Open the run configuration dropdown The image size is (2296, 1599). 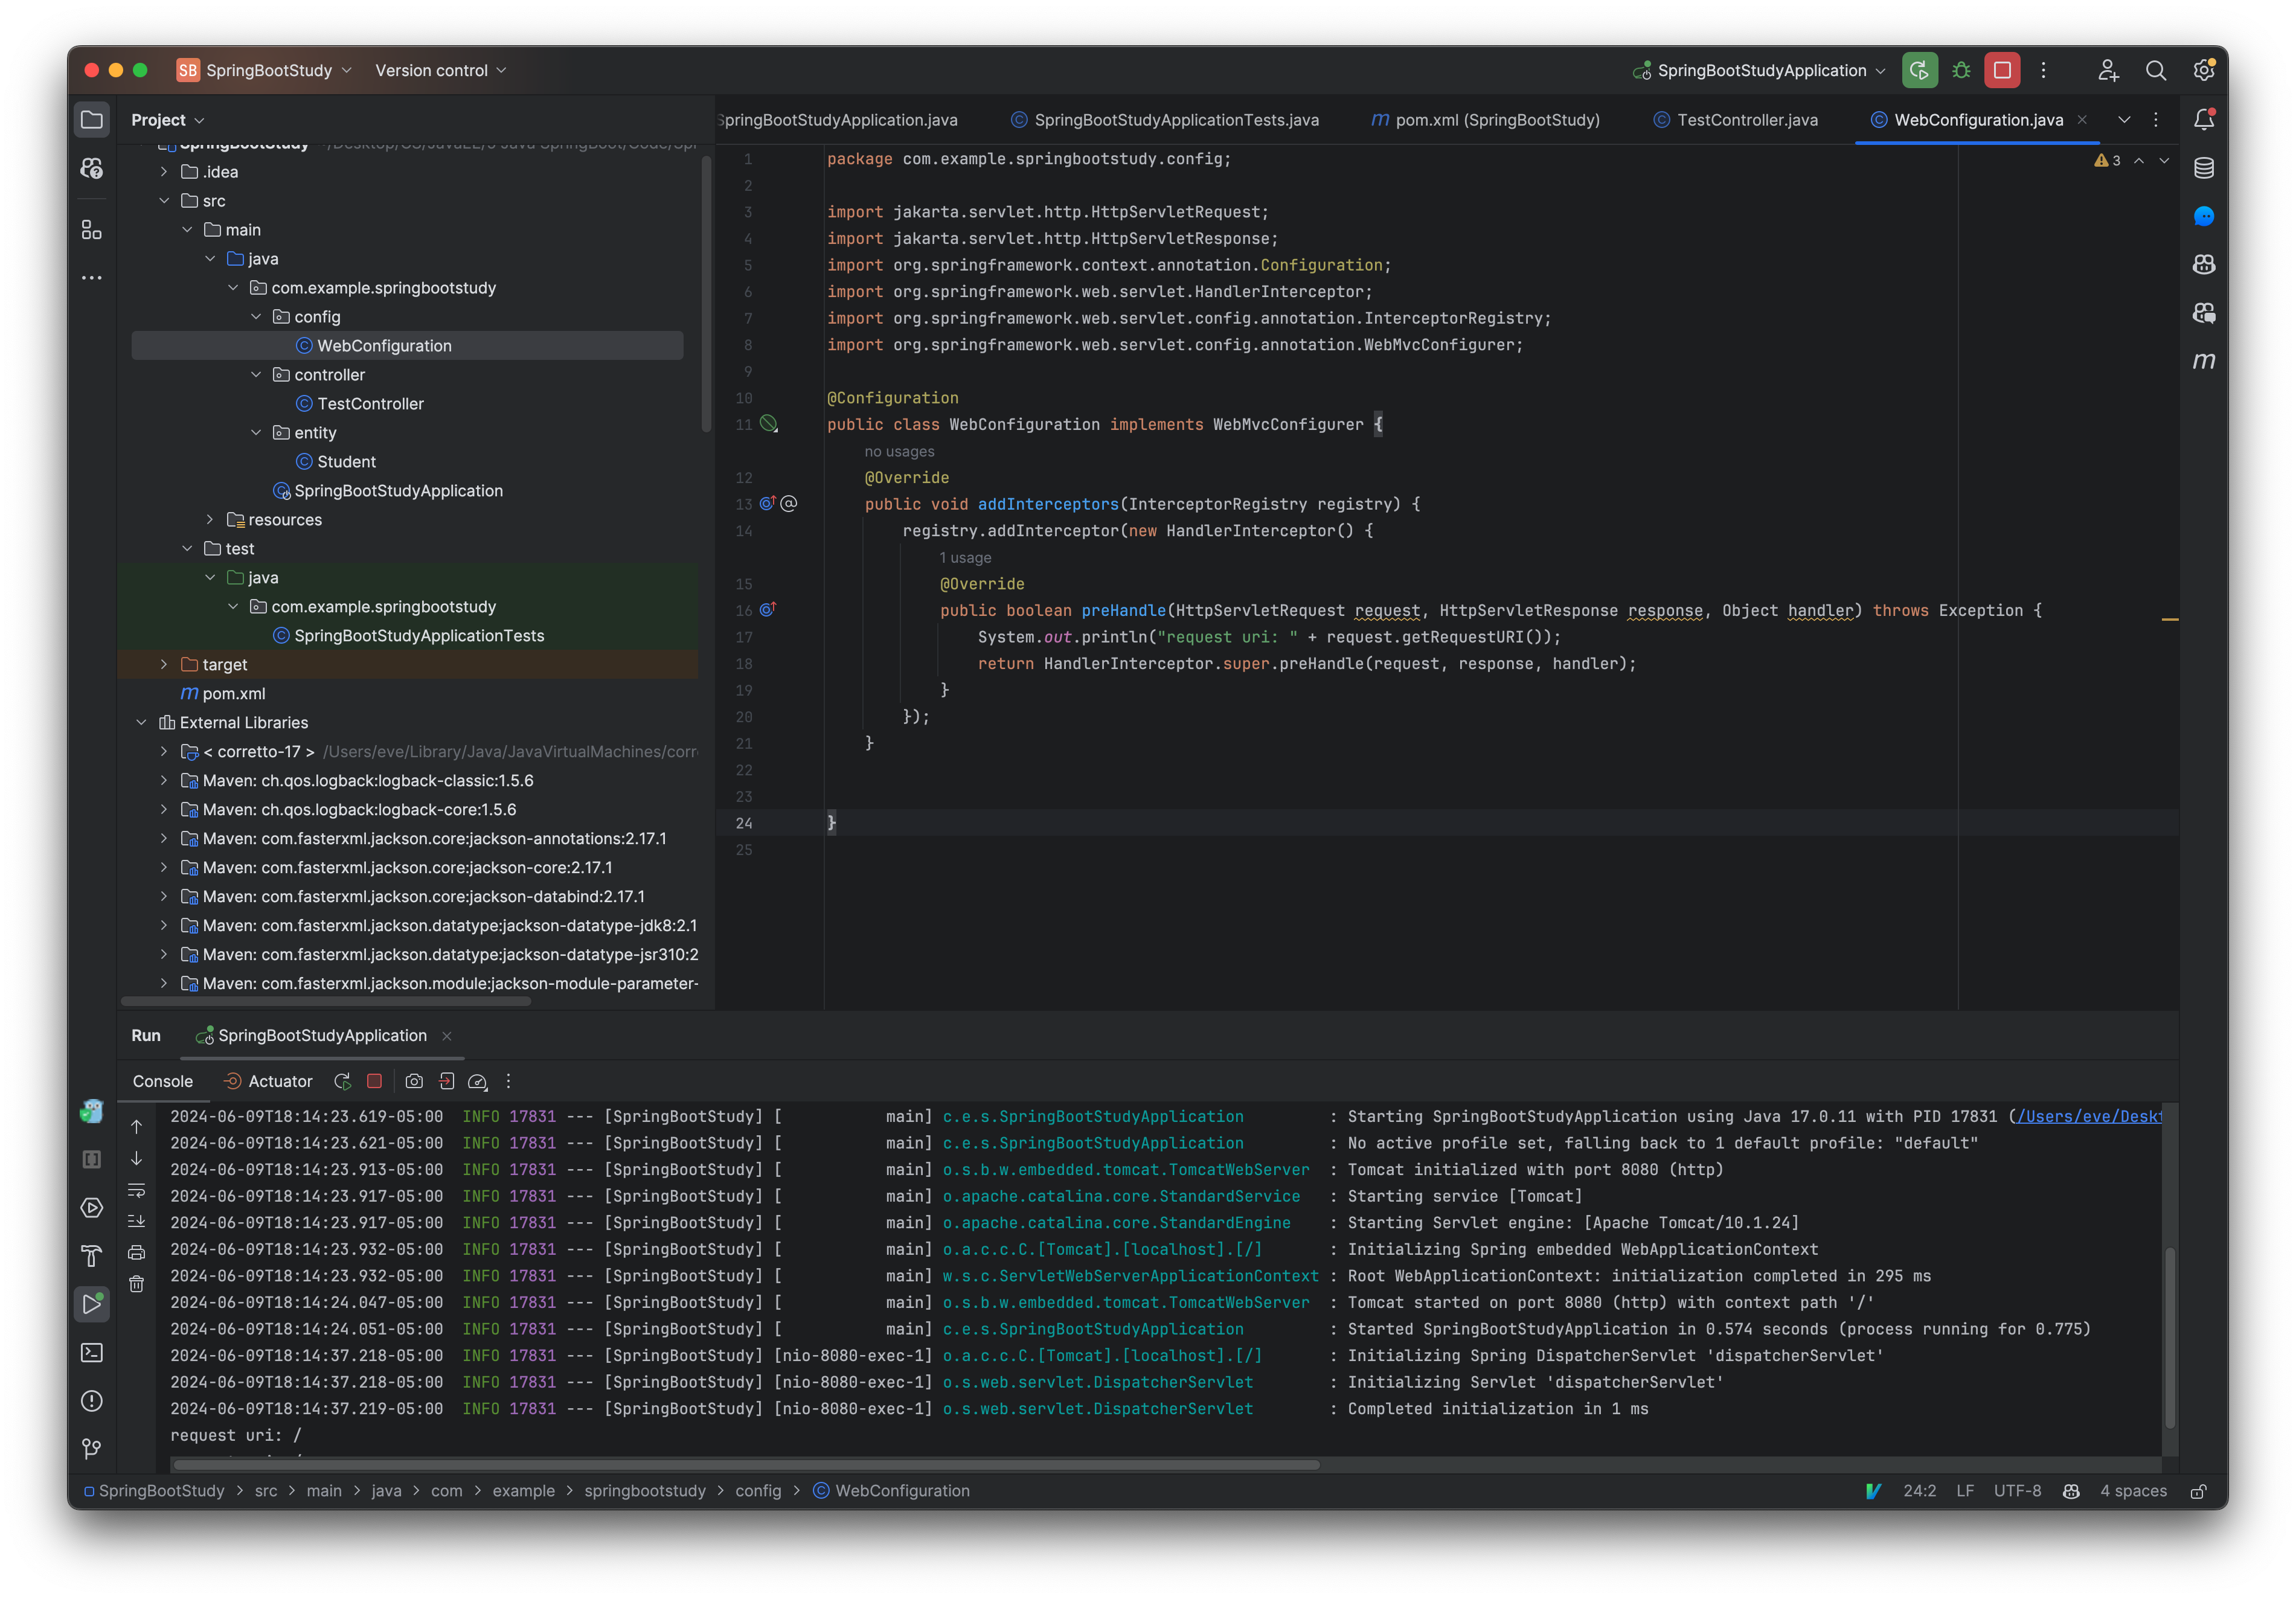click(1760, 70)
